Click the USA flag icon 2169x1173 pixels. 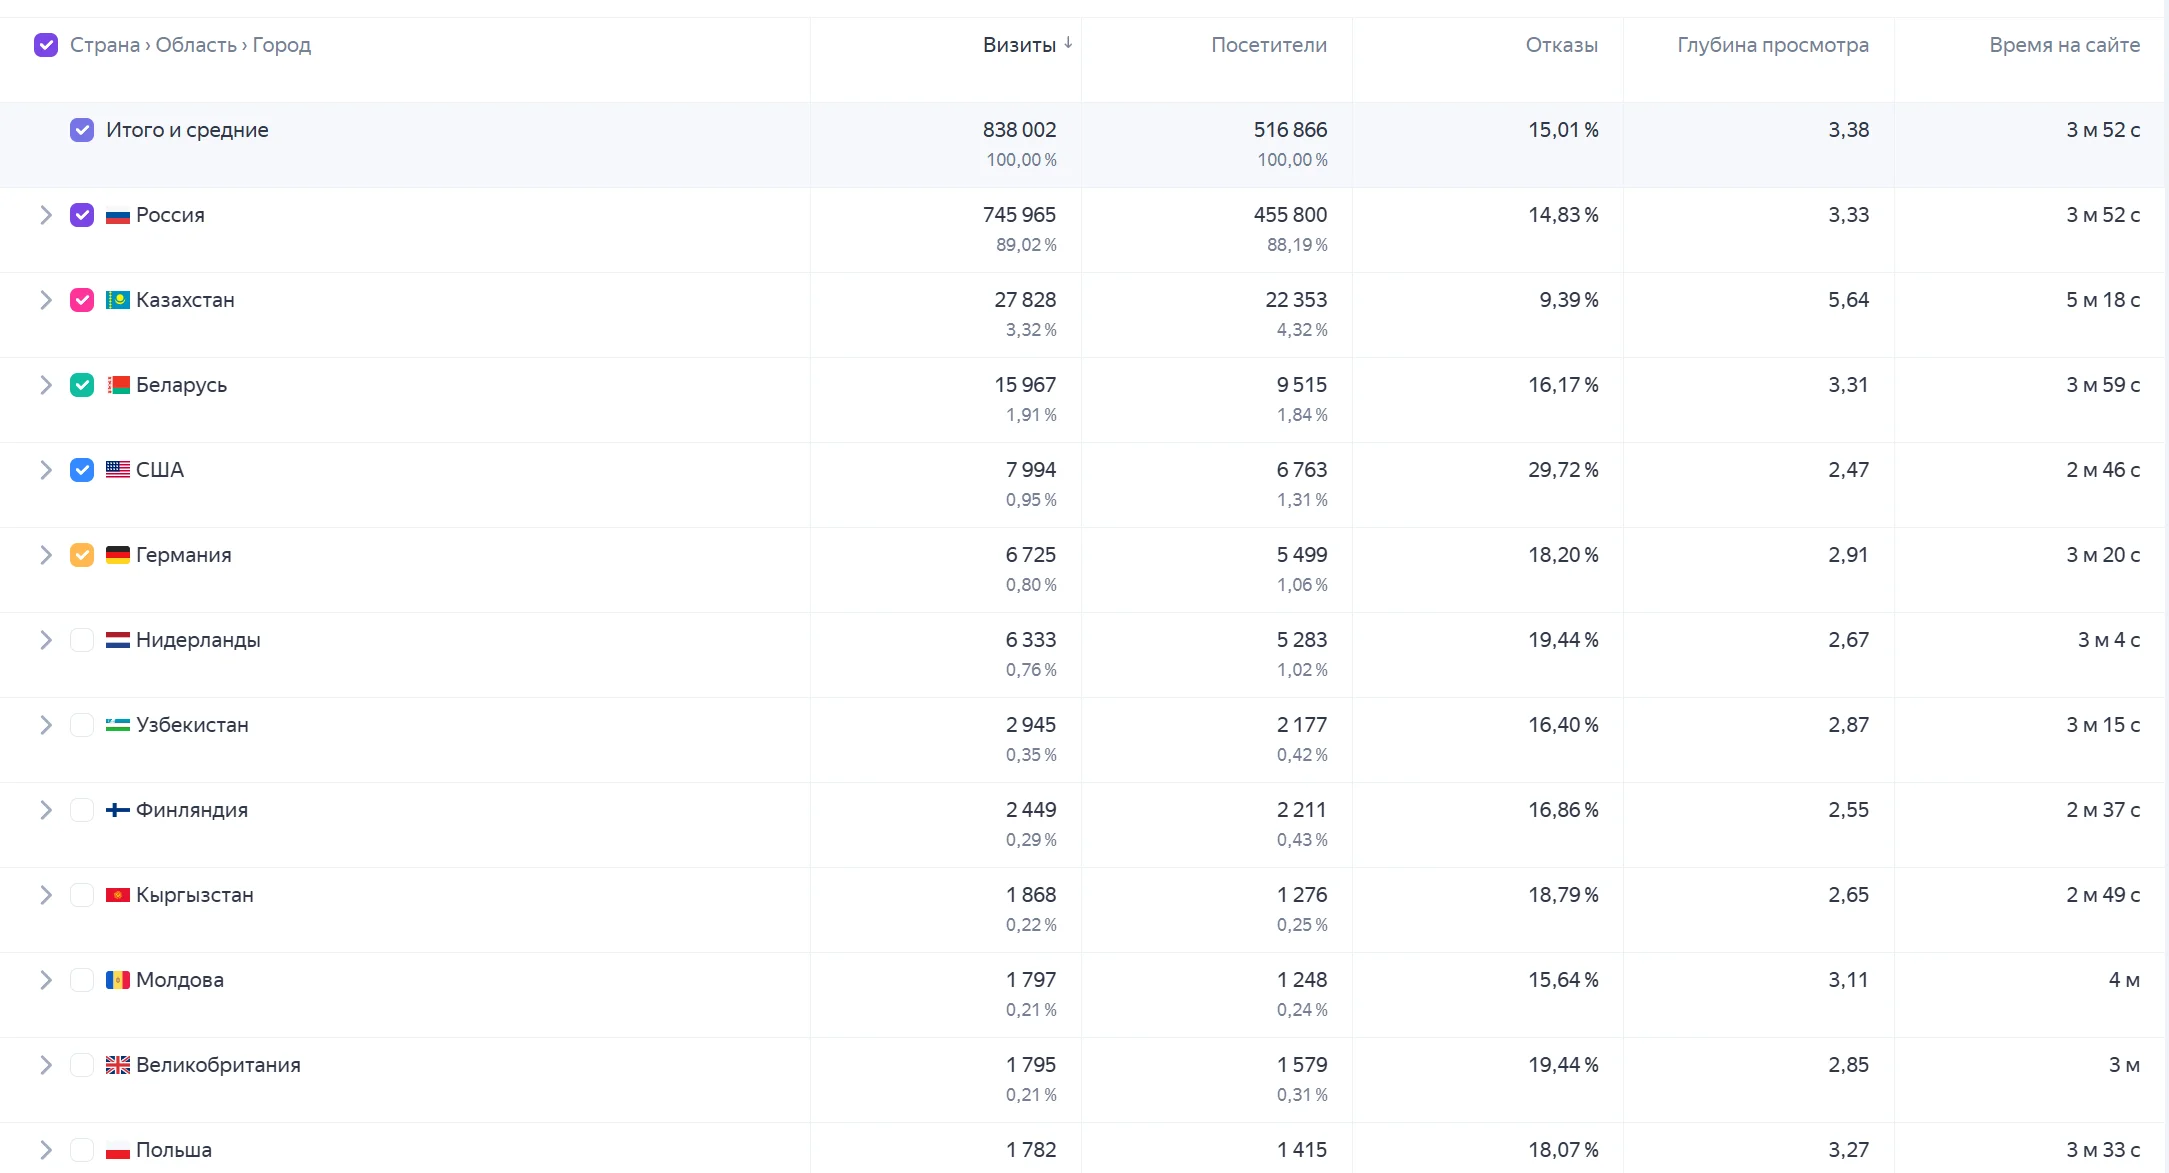(x=118, y=470)
